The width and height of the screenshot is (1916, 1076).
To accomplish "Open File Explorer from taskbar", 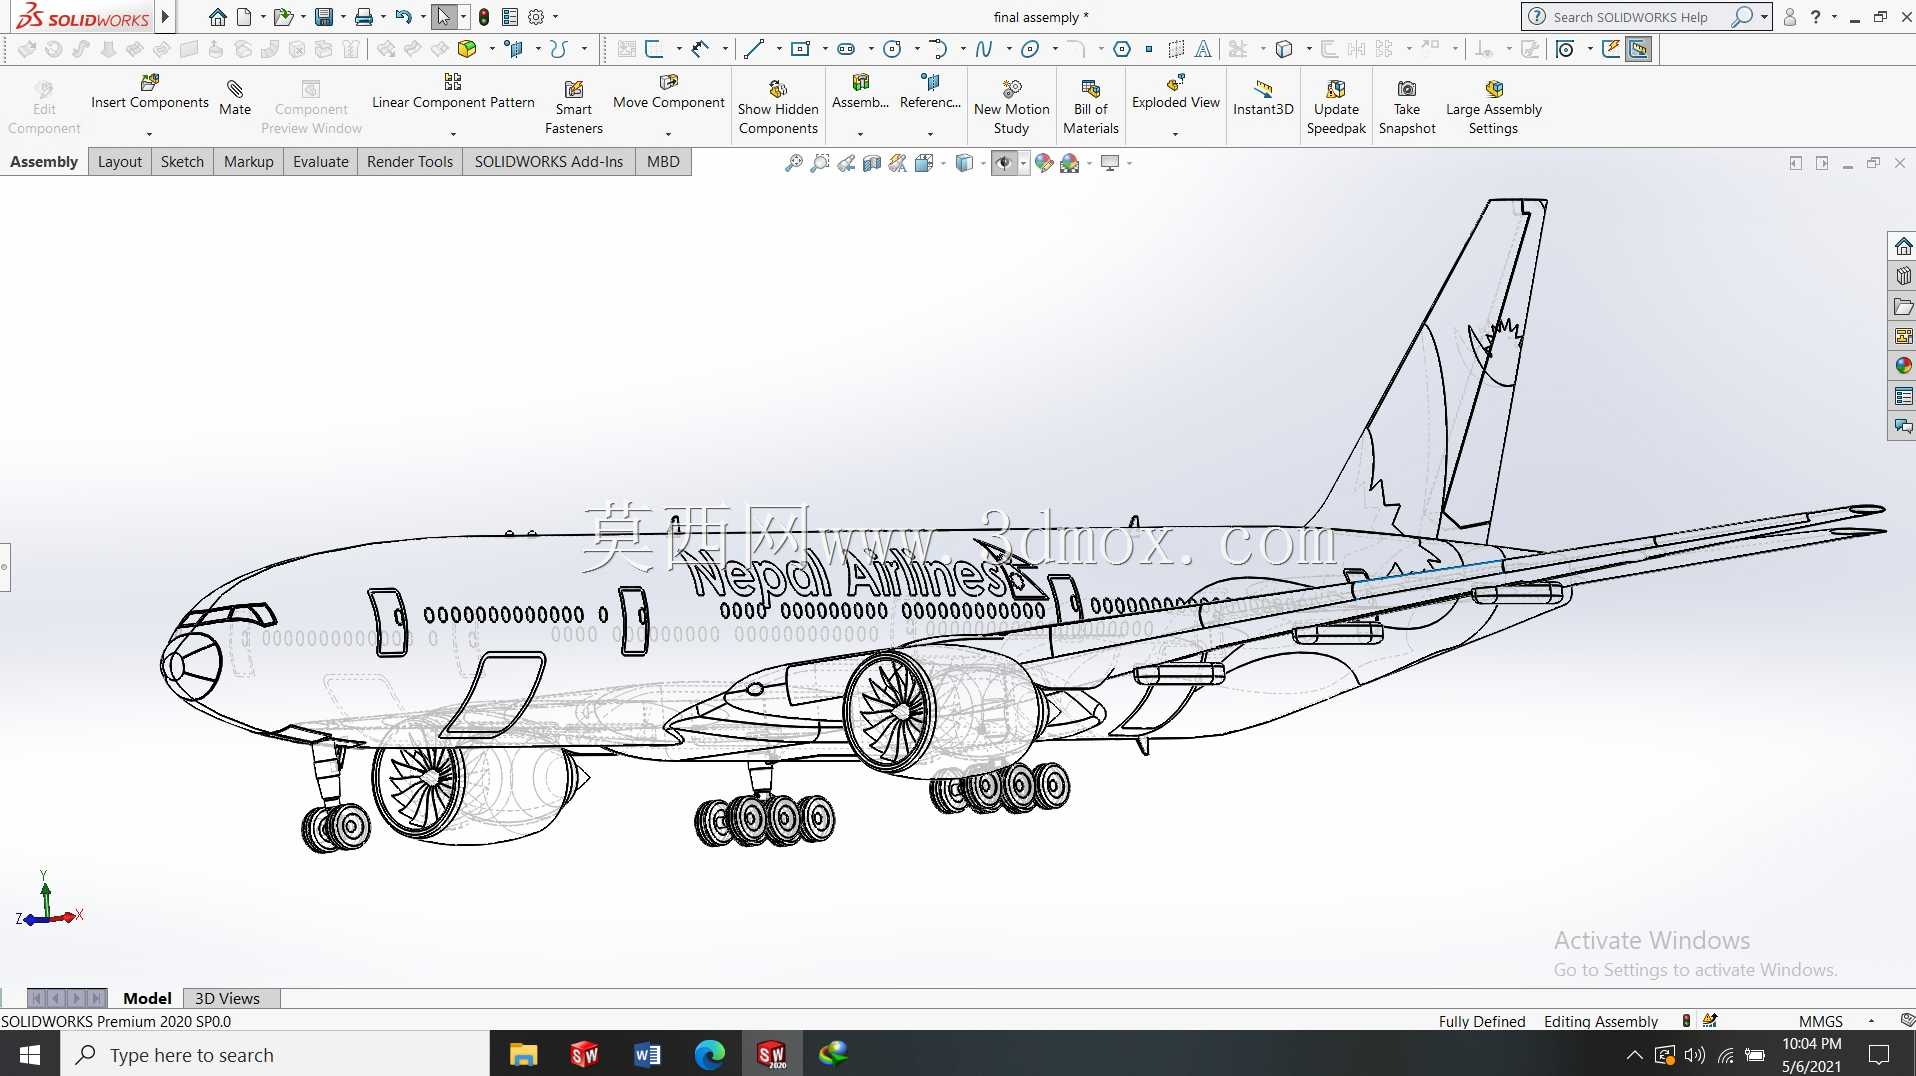I will [523, 1055].
